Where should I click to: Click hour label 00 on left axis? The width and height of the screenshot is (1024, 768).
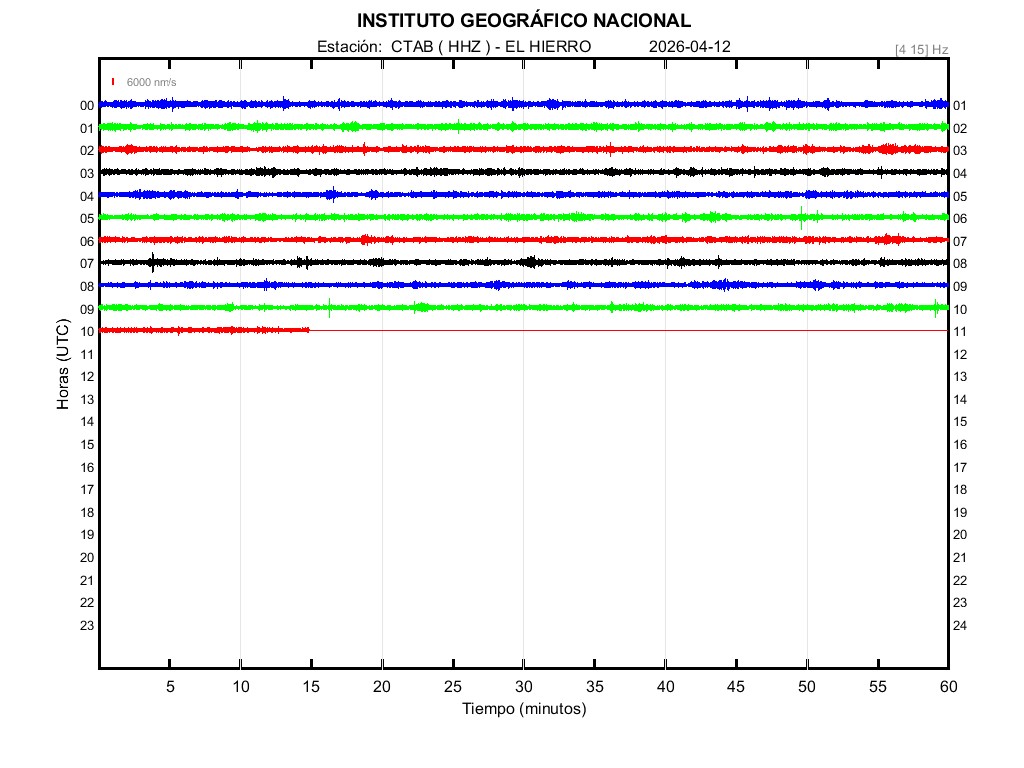point(87,105)
